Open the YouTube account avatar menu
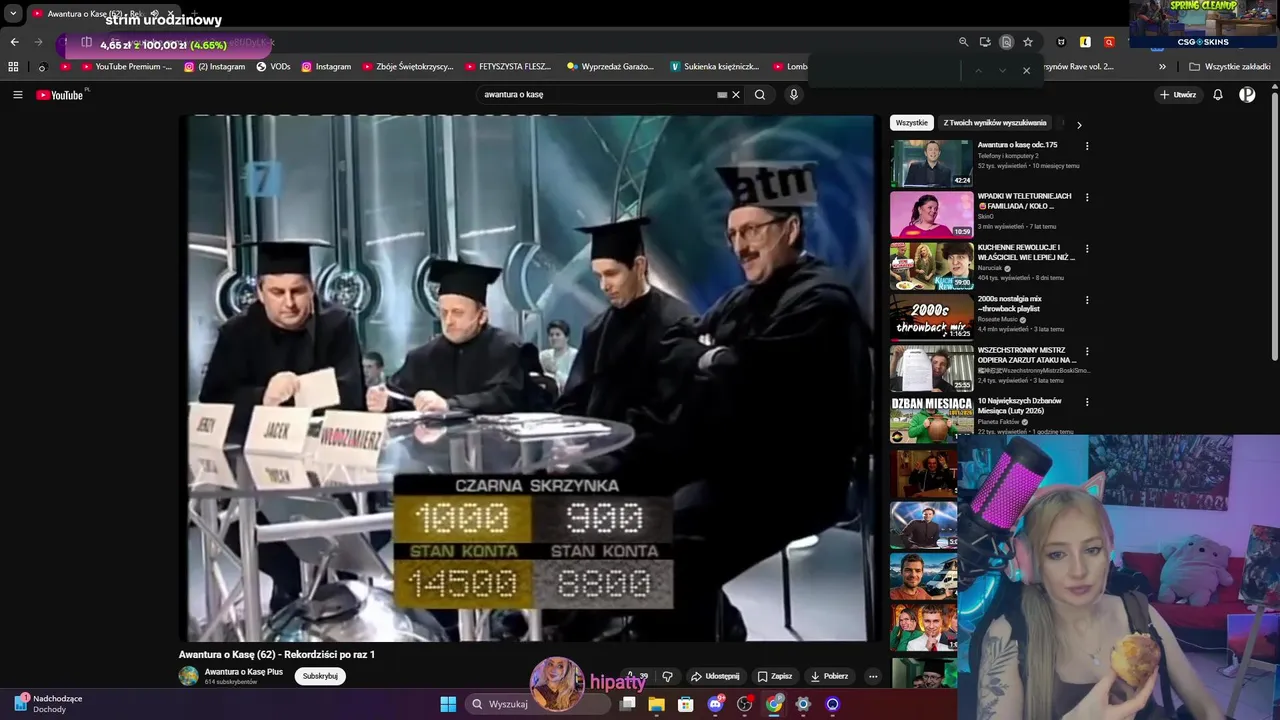Screen dimensions: 1280x720 click(x=1247, y=95)
